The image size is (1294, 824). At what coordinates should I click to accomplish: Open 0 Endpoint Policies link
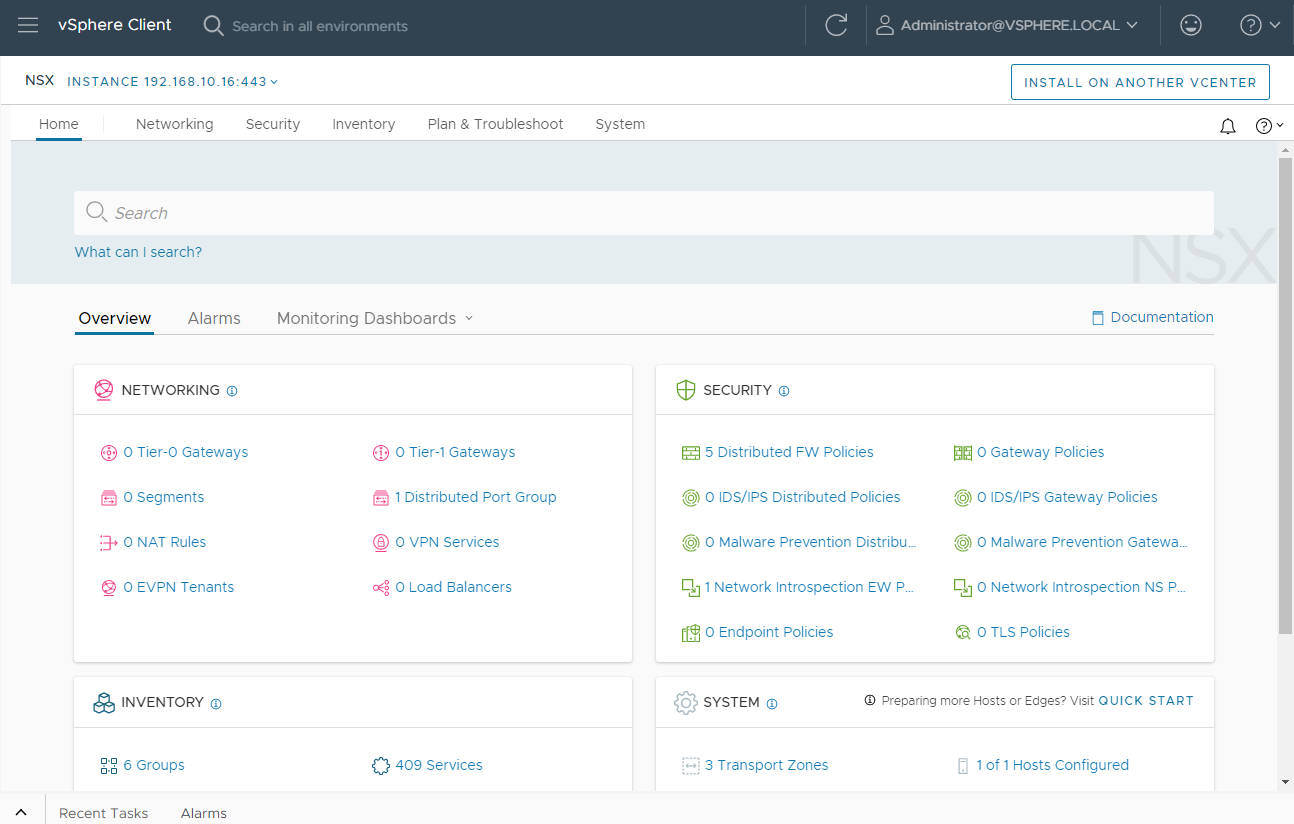[x=769, y=632]
